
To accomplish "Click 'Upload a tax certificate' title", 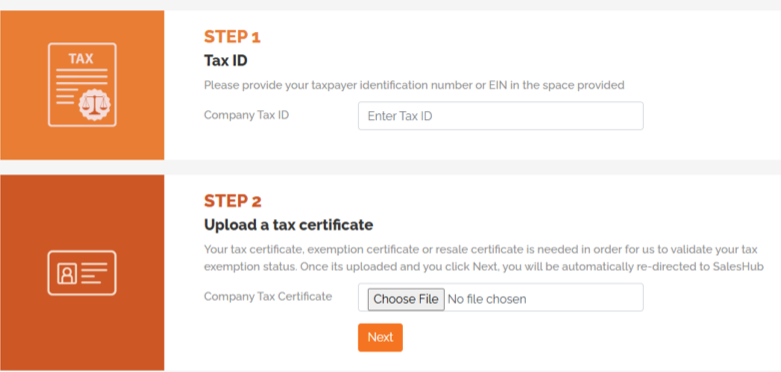I will (288, 225).
